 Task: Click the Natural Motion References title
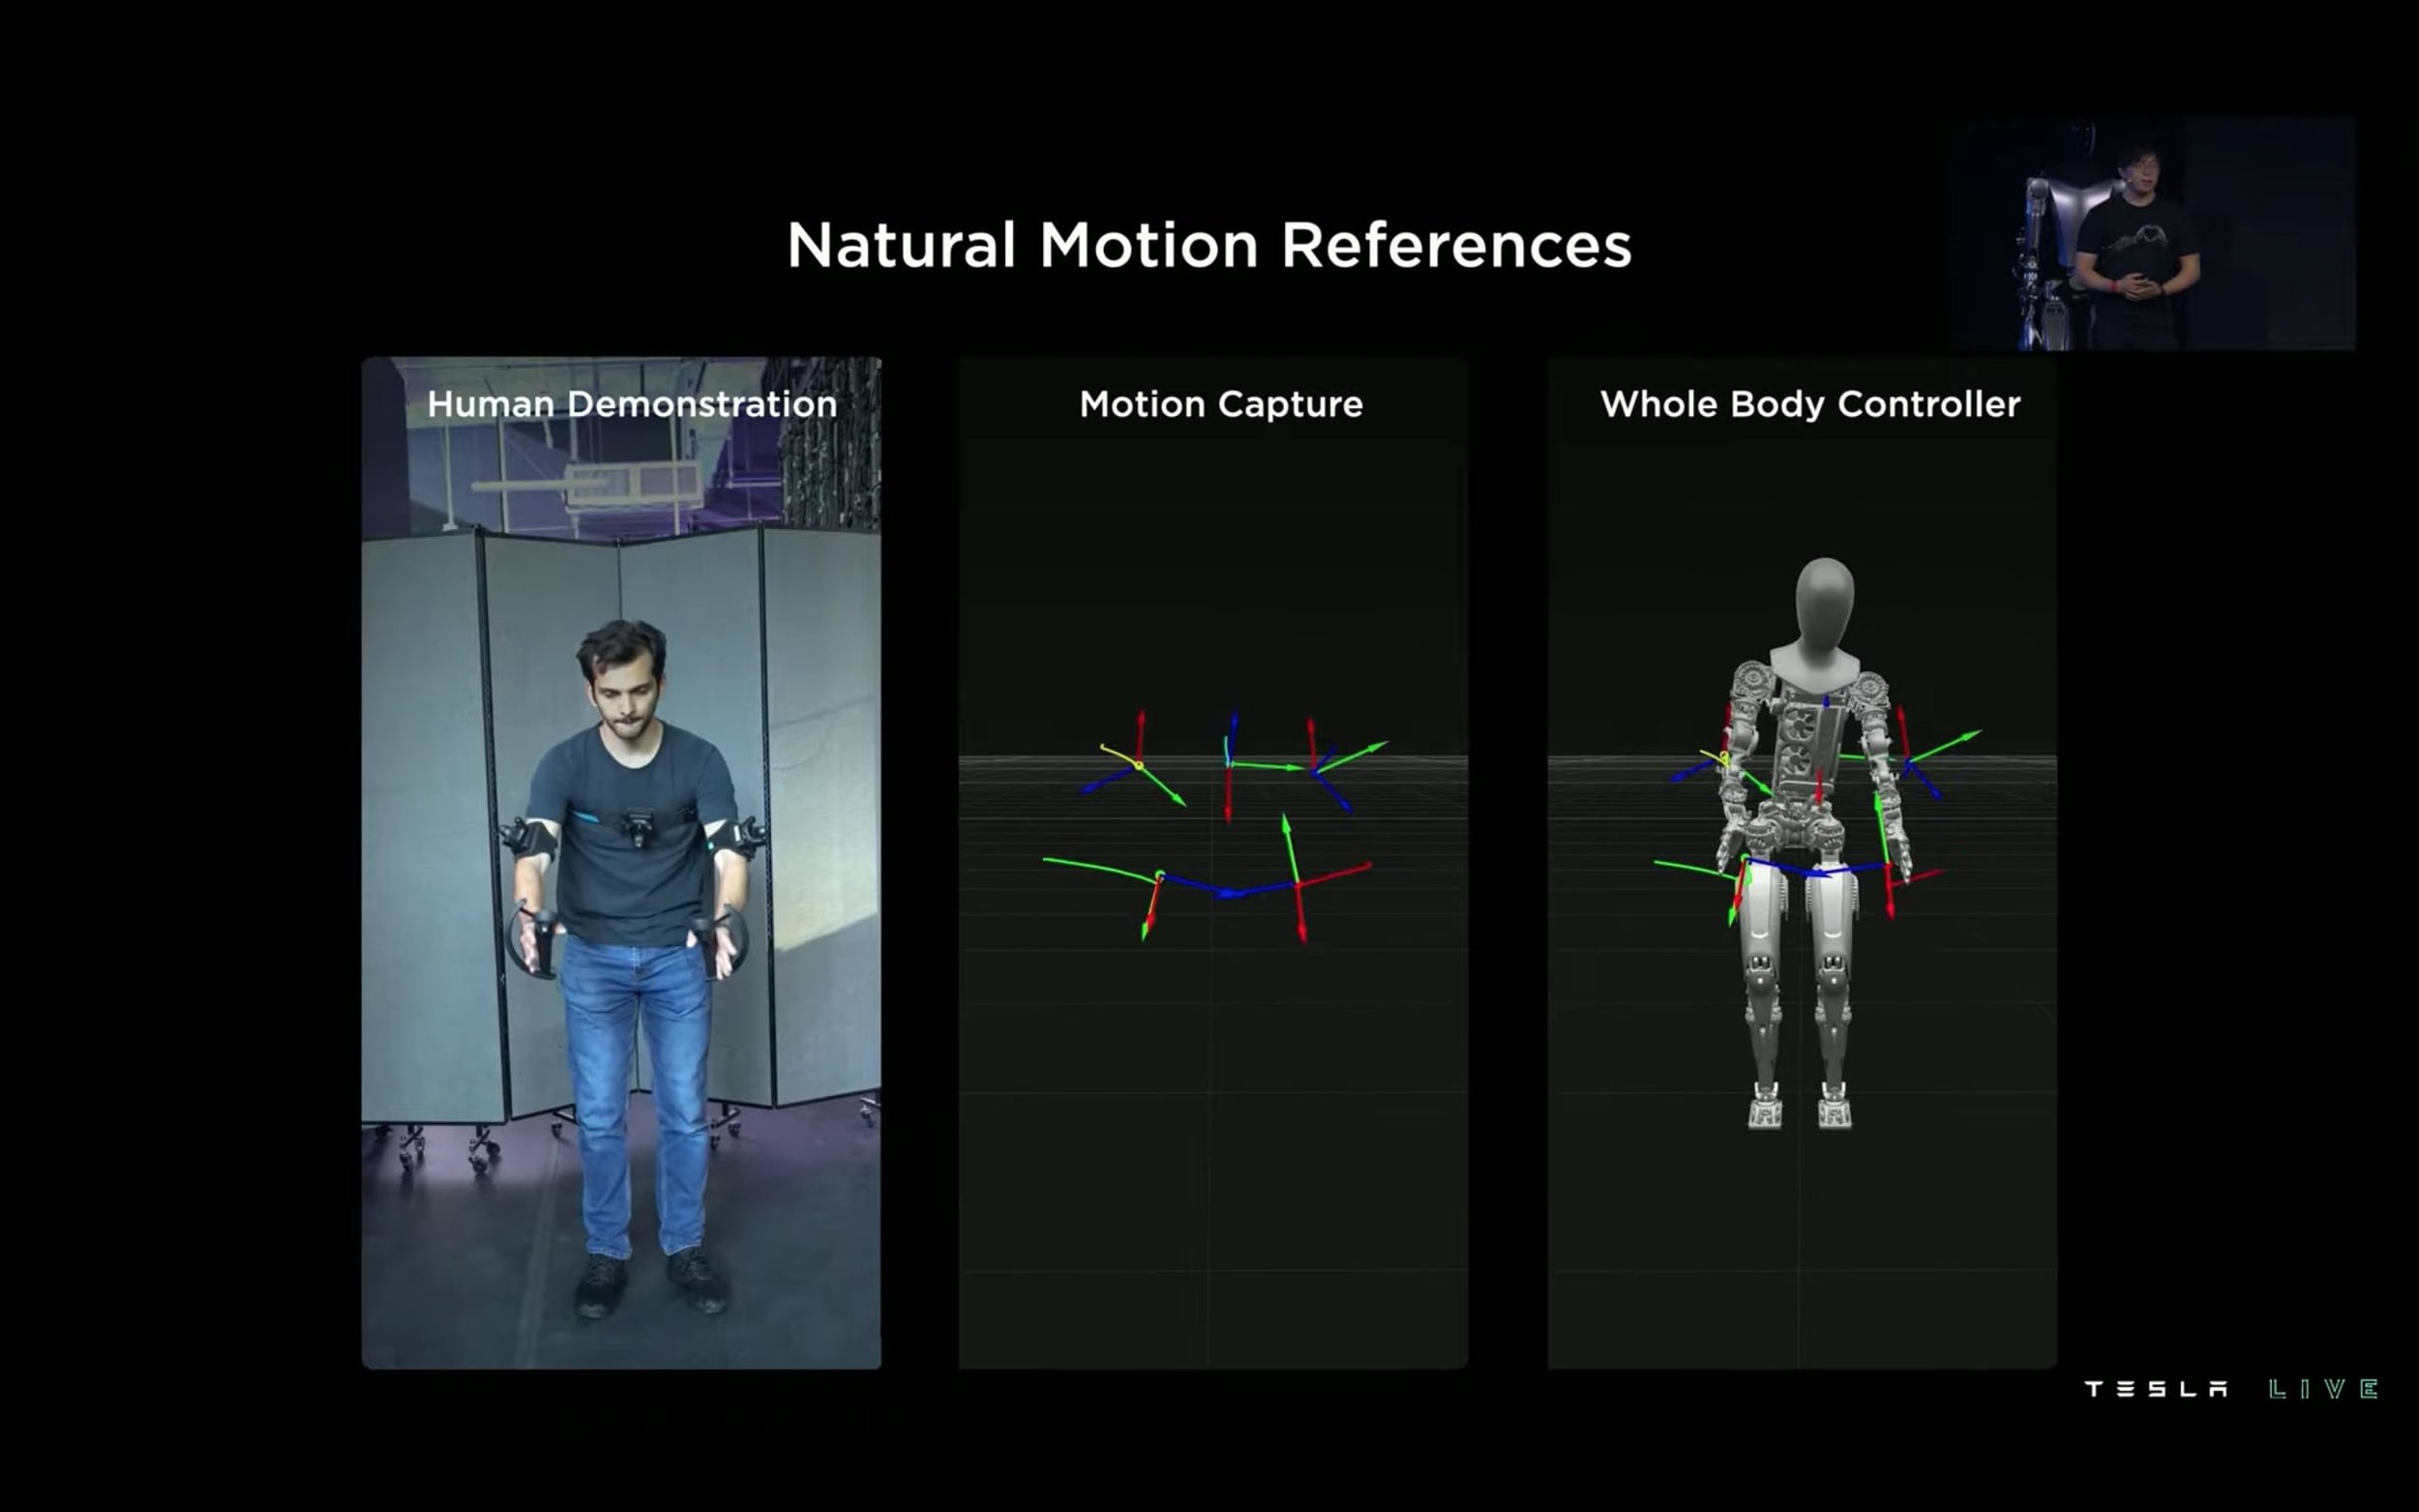[1209, 245]
